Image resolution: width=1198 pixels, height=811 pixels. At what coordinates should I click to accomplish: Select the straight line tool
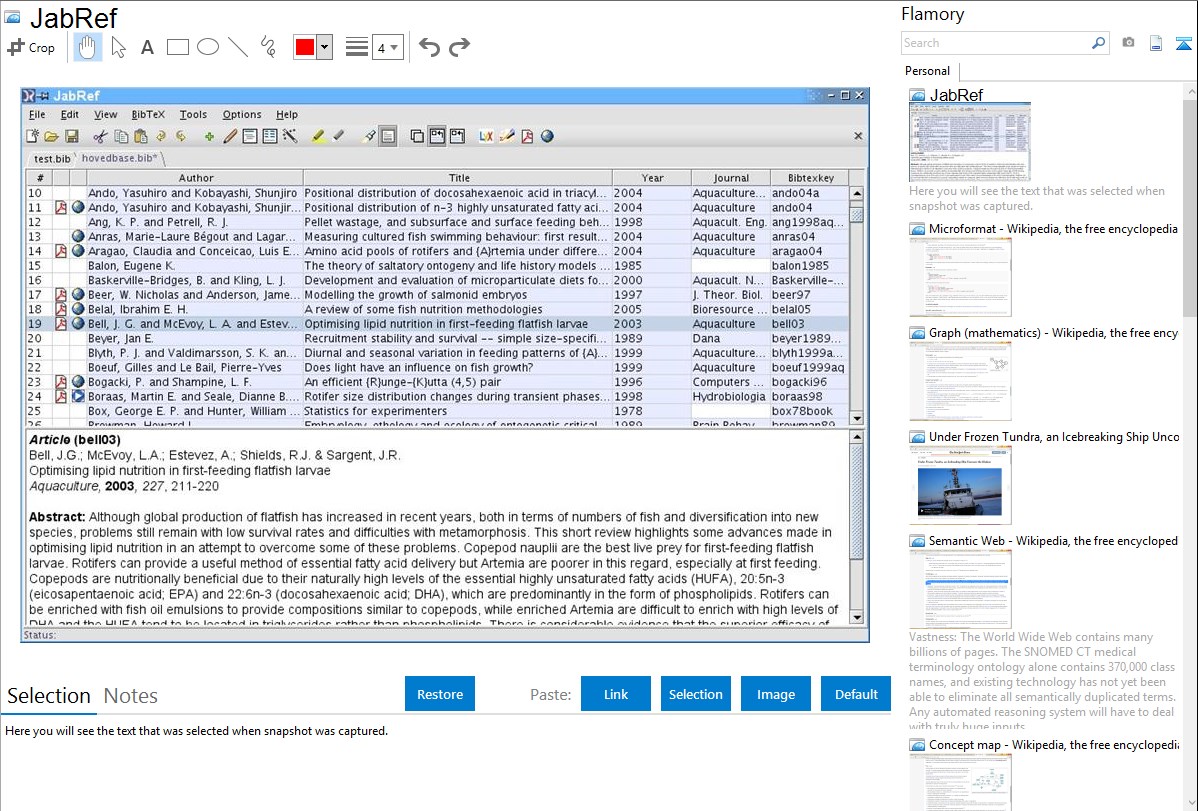(x=238, y=47)
